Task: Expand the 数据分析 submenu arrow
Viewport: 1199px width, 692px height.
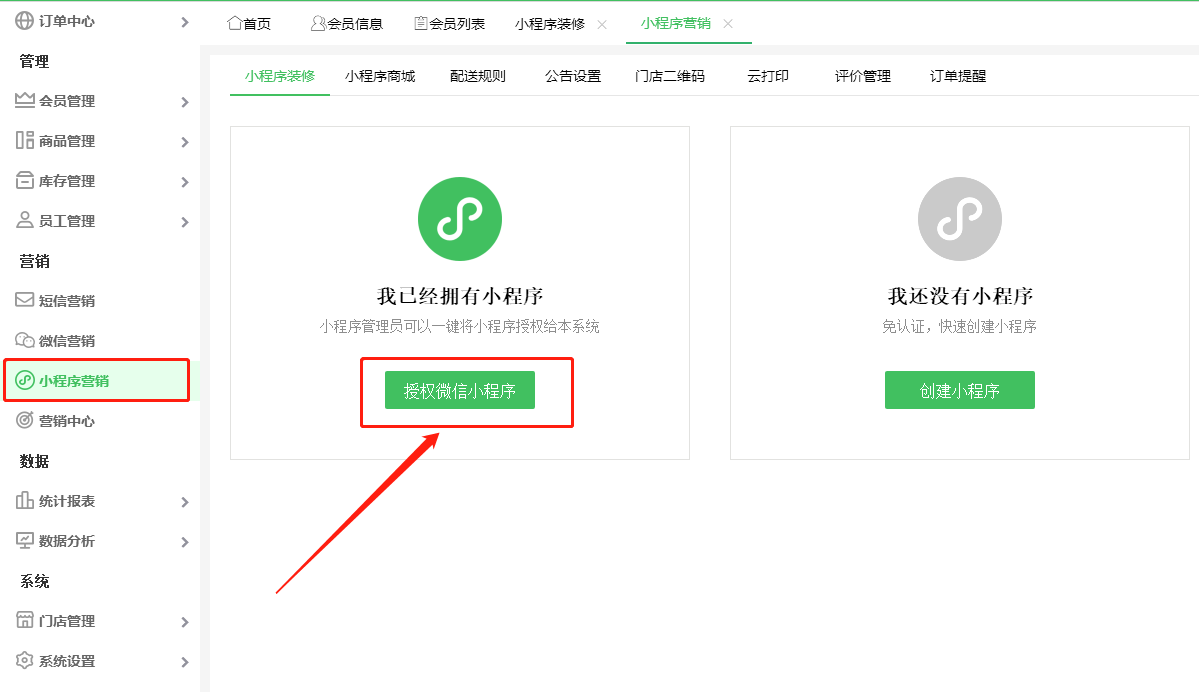Action: (185, 542)
